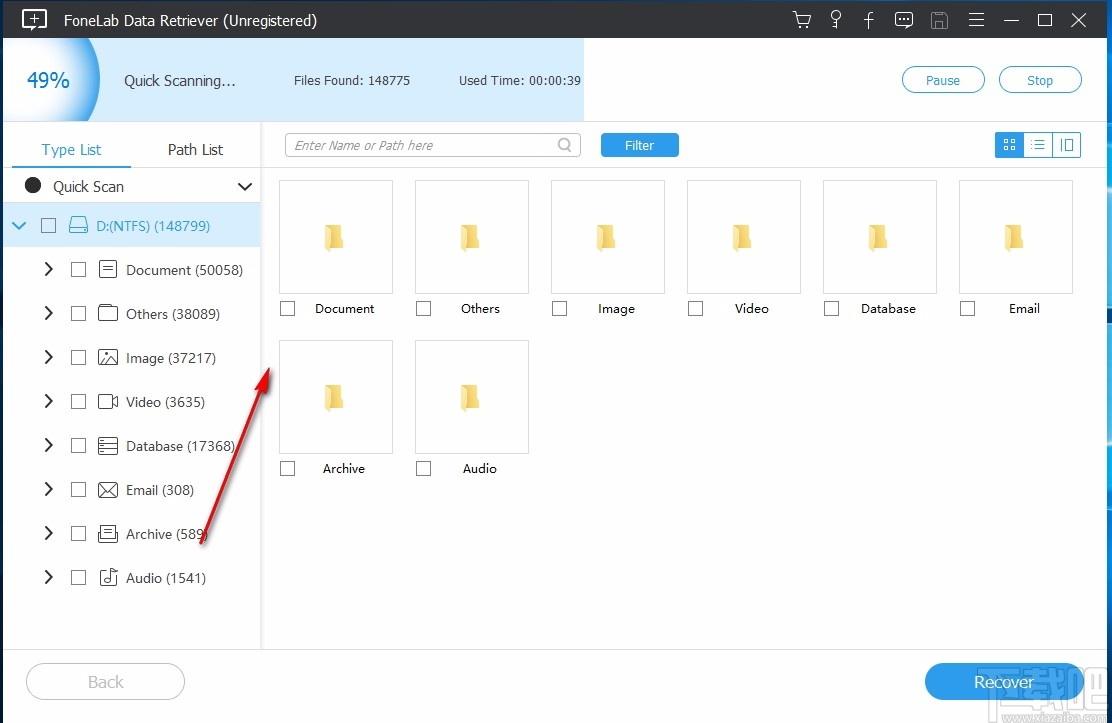Click the search magnifier icon

565,145
